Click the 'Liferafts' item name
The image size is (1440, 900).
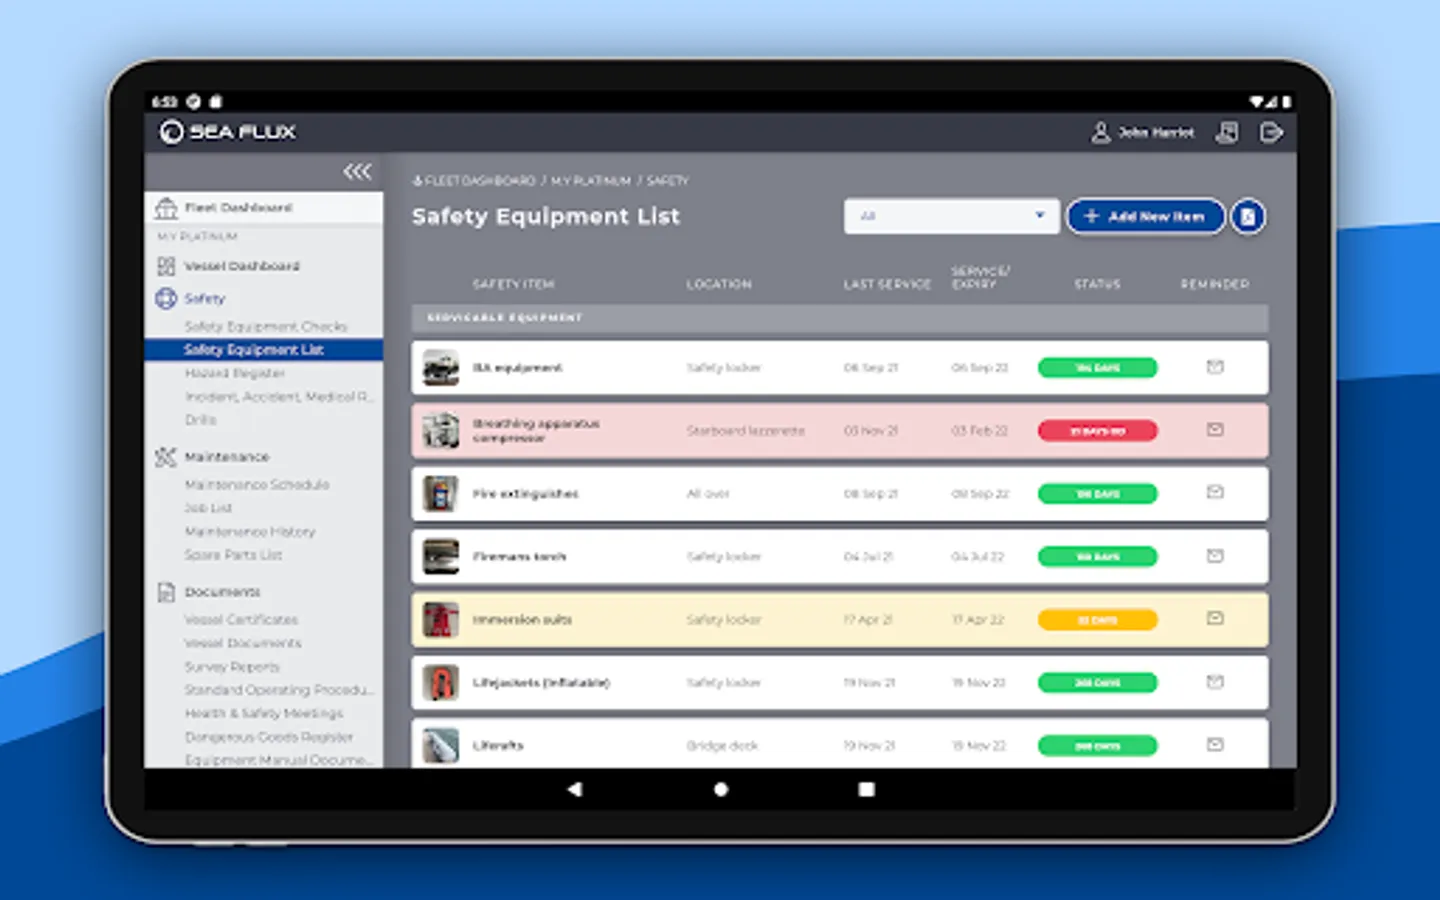pos(498,746)
